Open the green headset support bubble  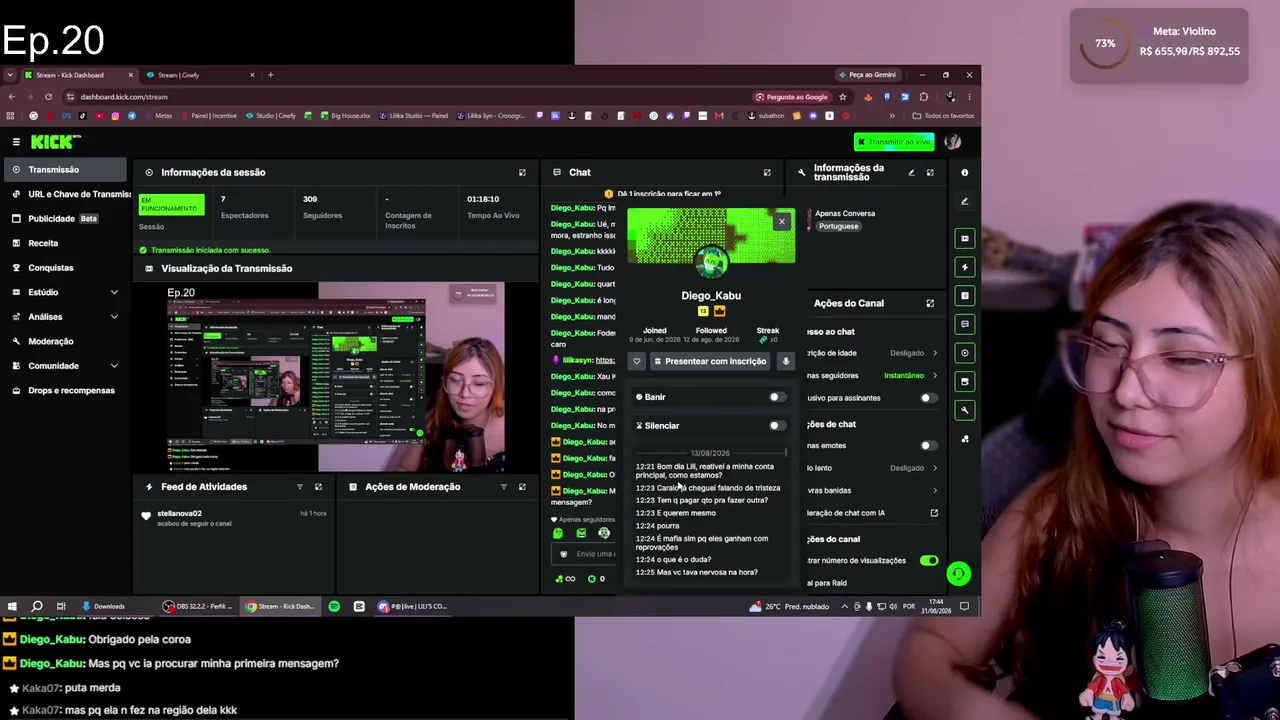click(958, 573)
